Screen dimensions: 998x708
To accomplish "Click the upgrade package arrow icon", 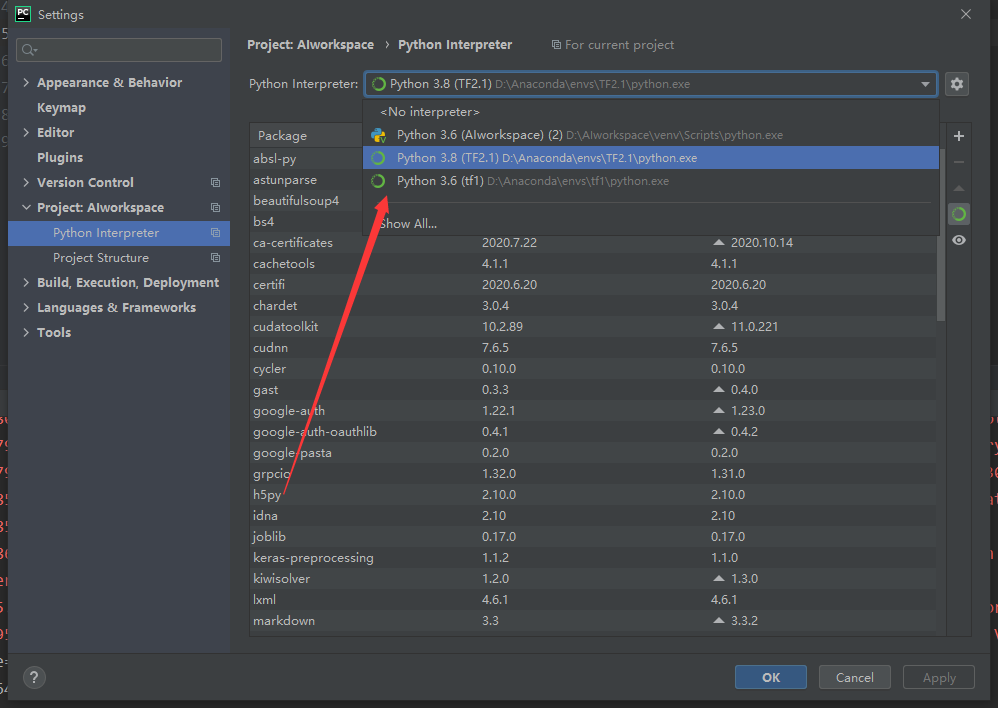I will pyautogui.click(x=959, y=188).
